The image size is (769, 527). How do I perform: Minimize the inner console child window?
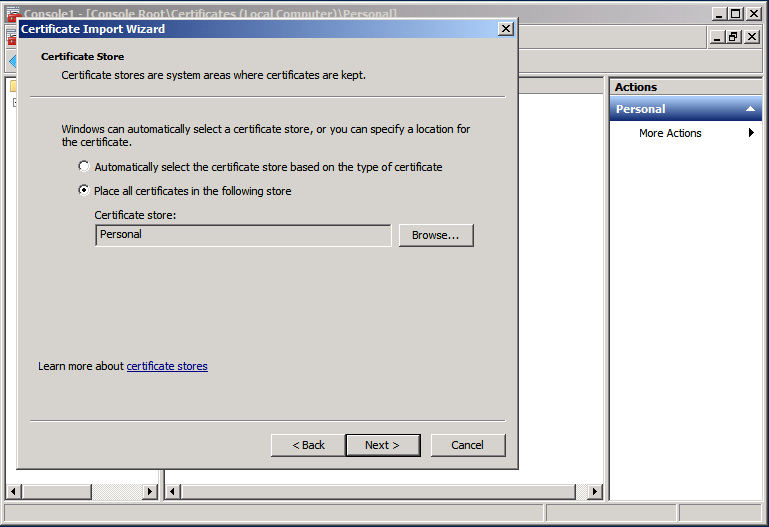[x=717, y=37]
